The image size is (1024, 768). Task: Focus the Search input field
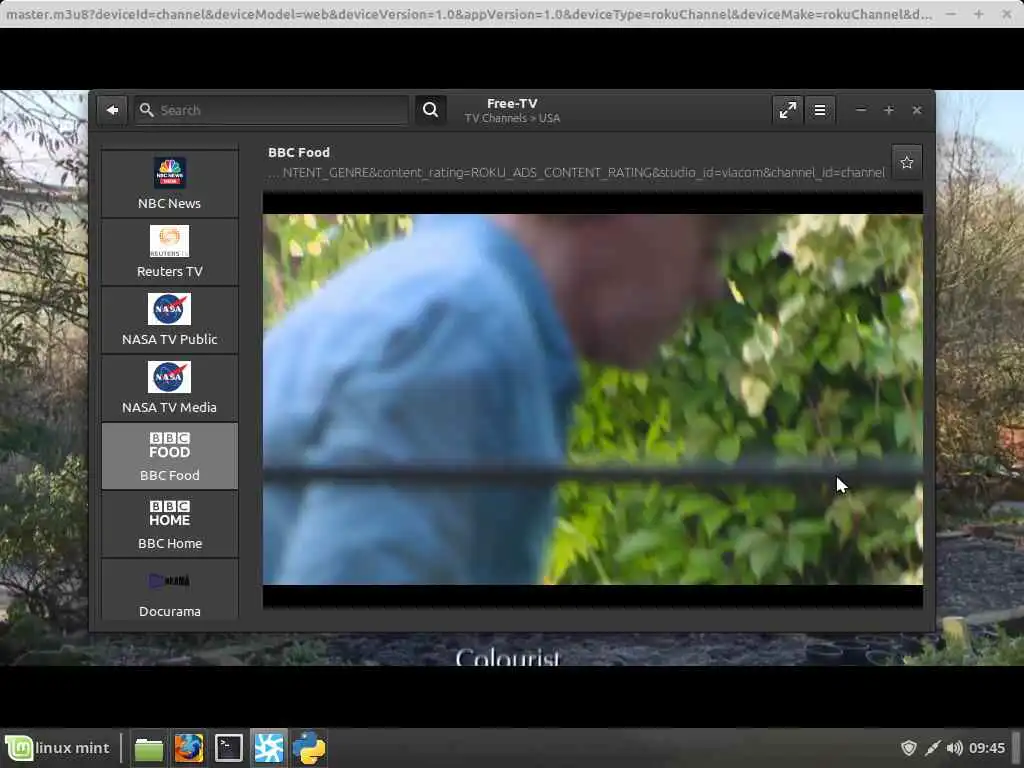point(272,110)
